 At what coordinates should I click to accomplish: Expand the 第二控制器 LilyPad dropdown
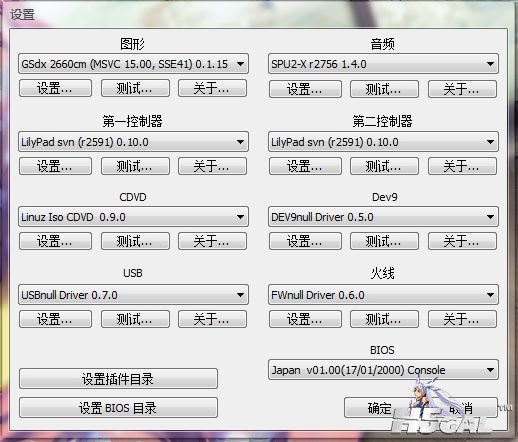point(383,142)
